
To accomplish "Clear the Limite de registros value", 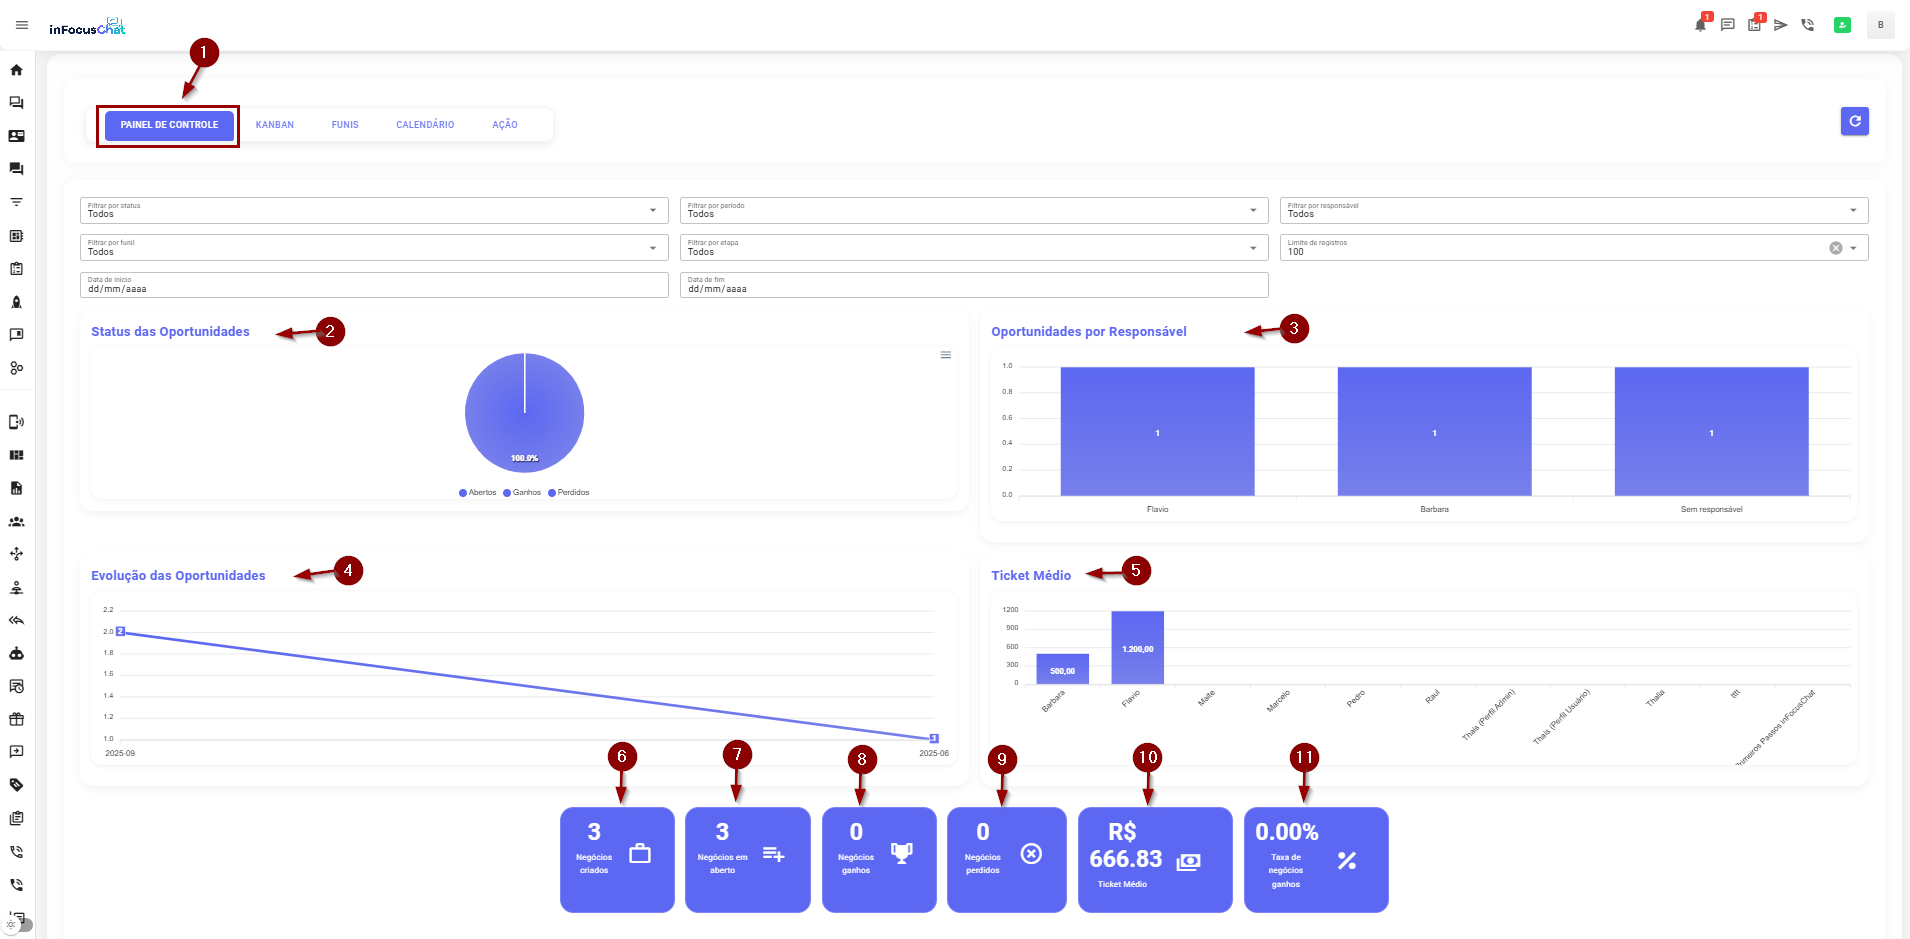I will [1835, 248].
